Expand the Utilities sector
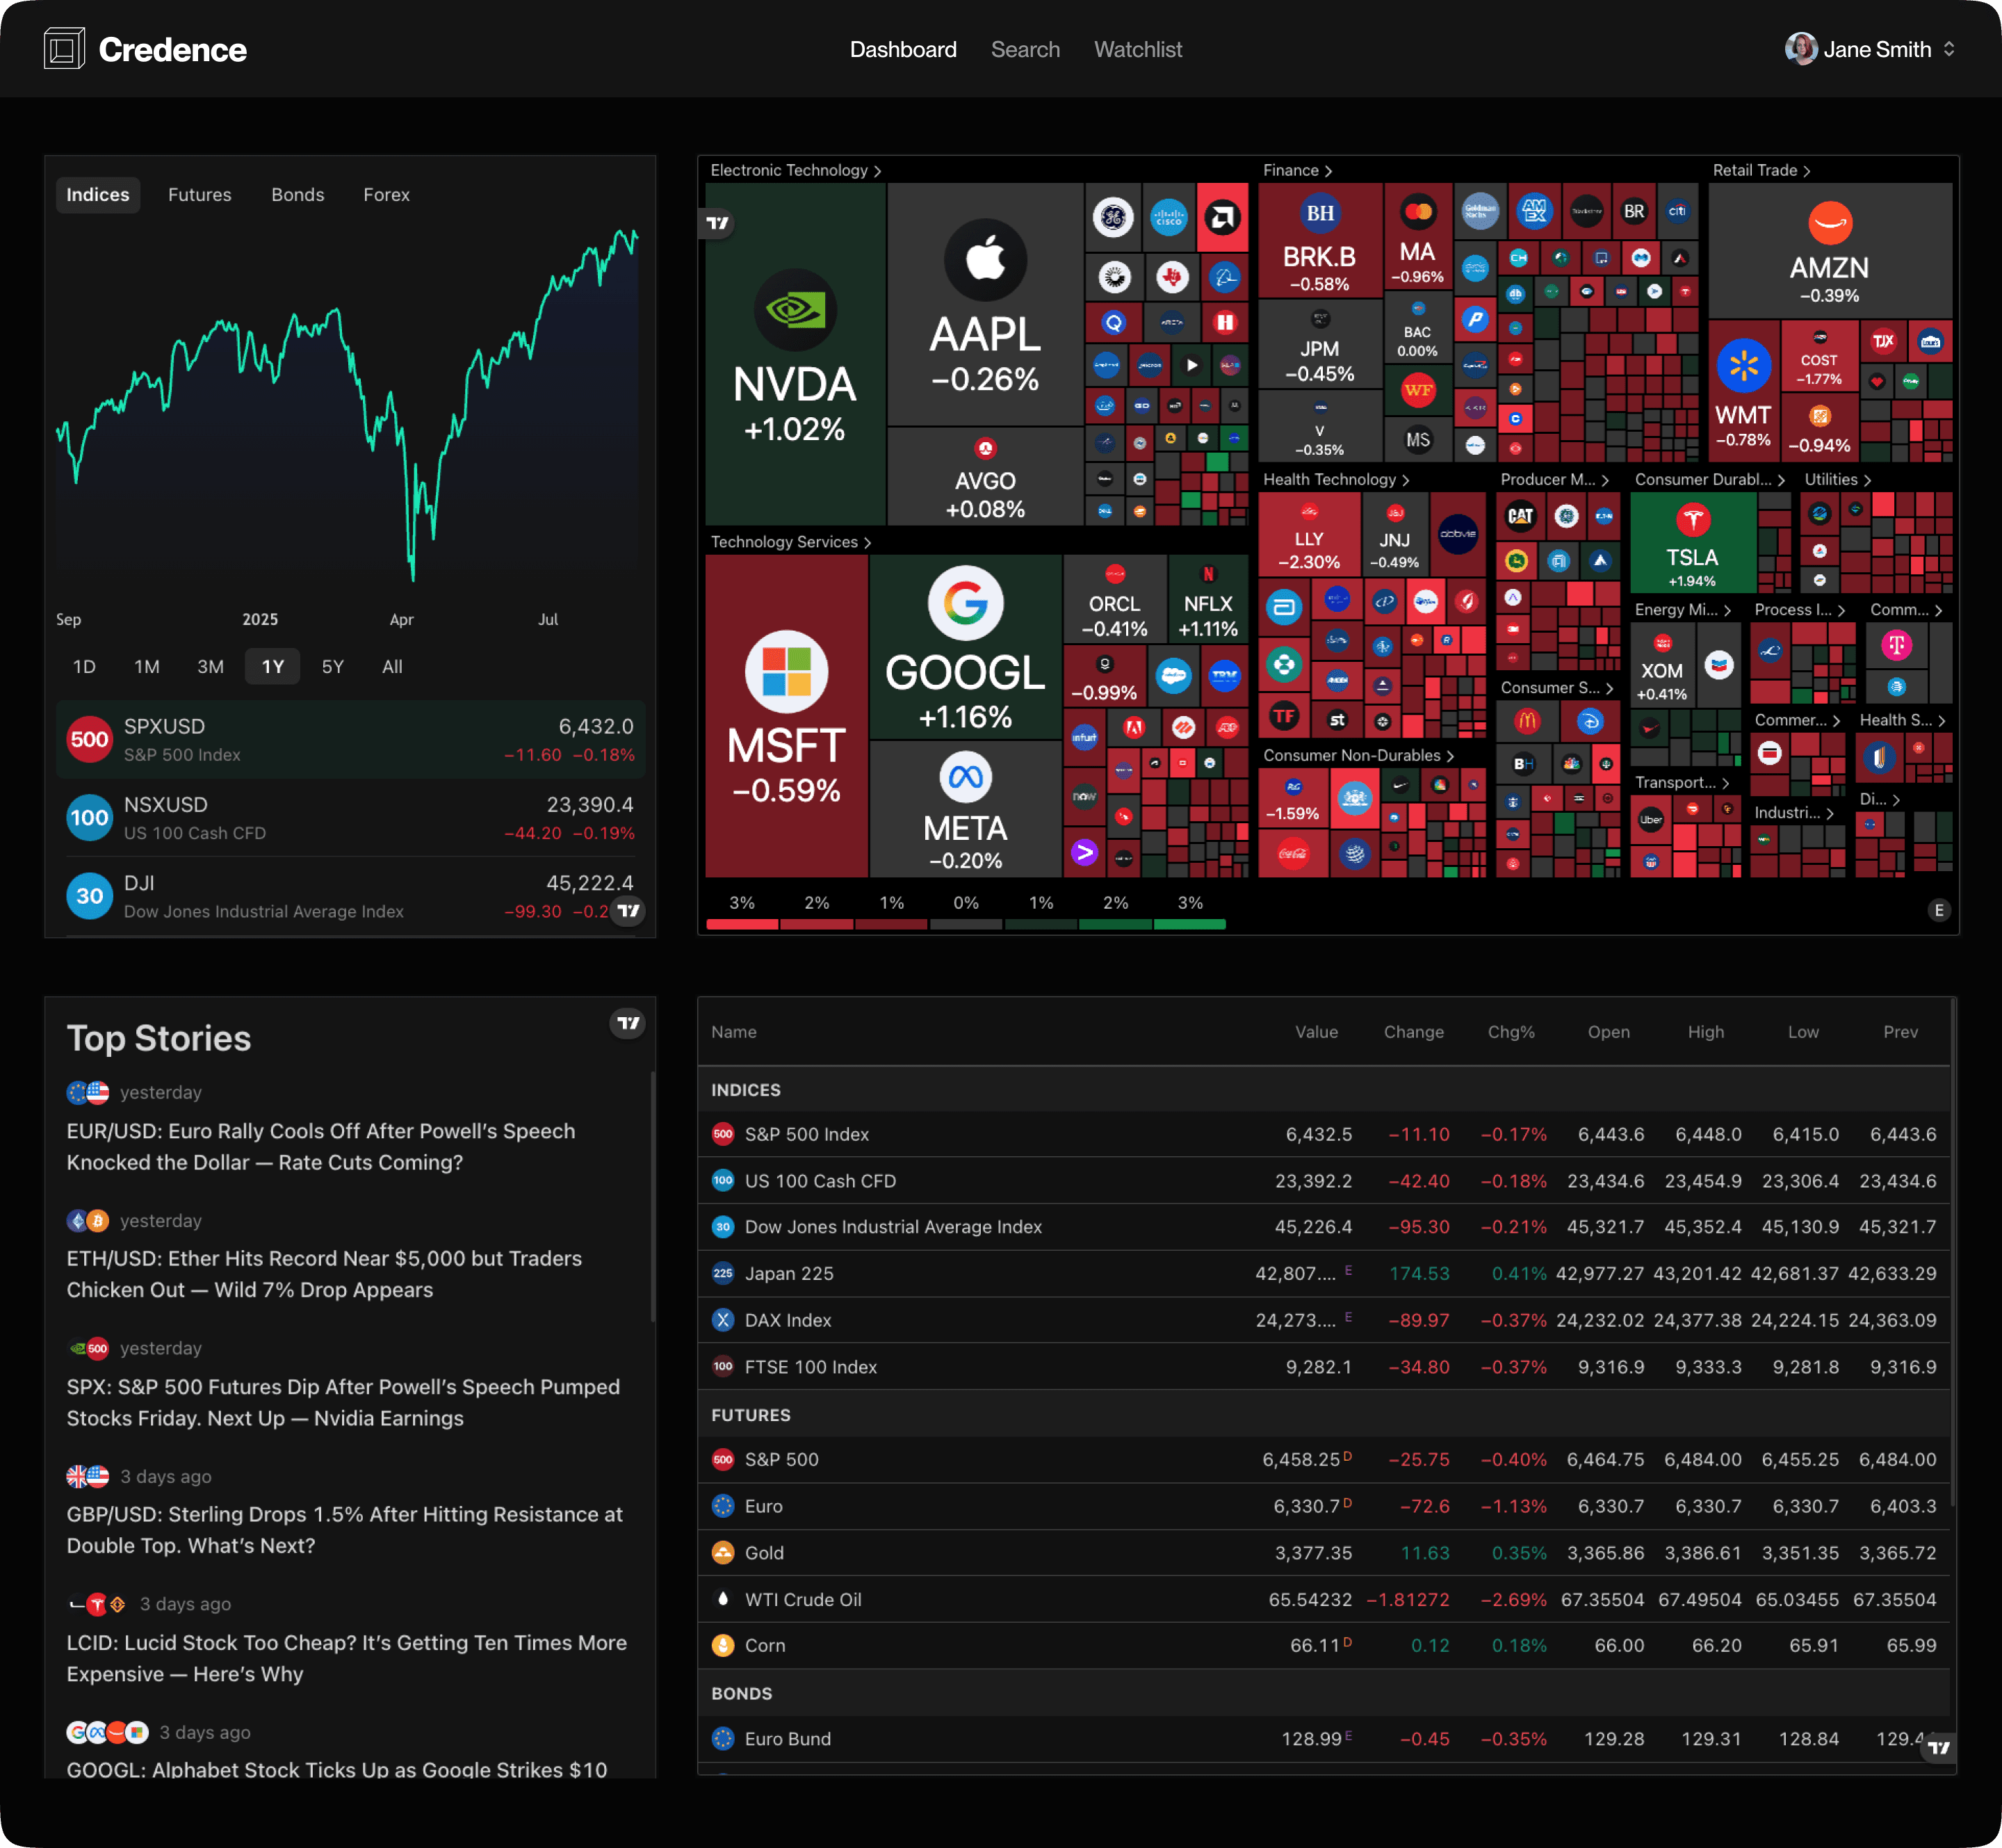Screen dimensions: 2002x1848 click(1838, 480)
